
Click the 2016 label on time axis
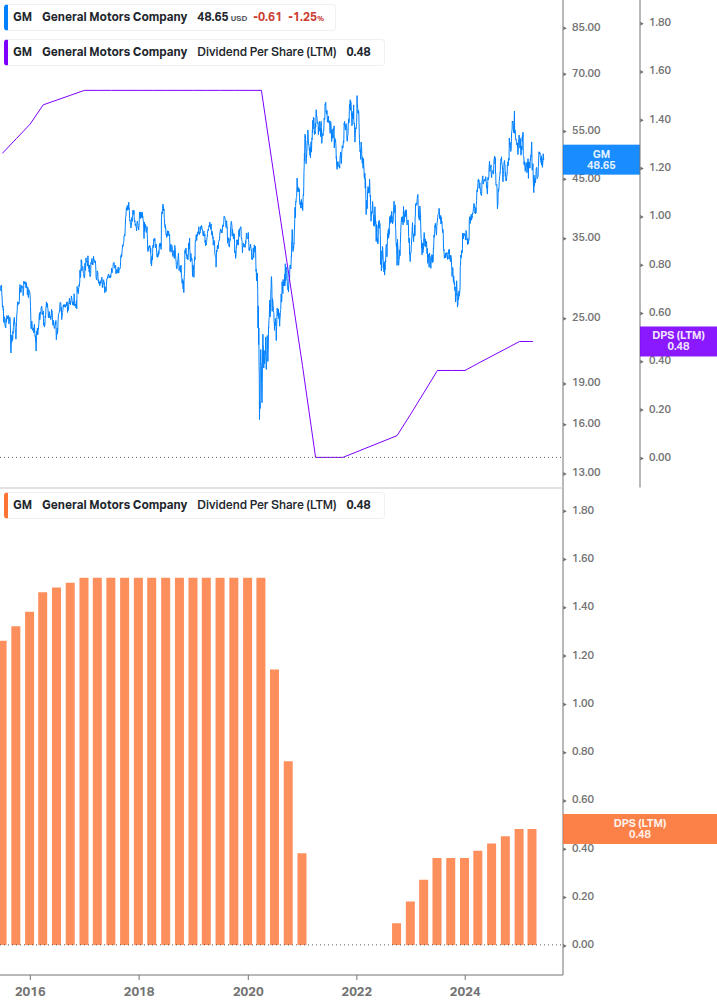tap(30, 992)
